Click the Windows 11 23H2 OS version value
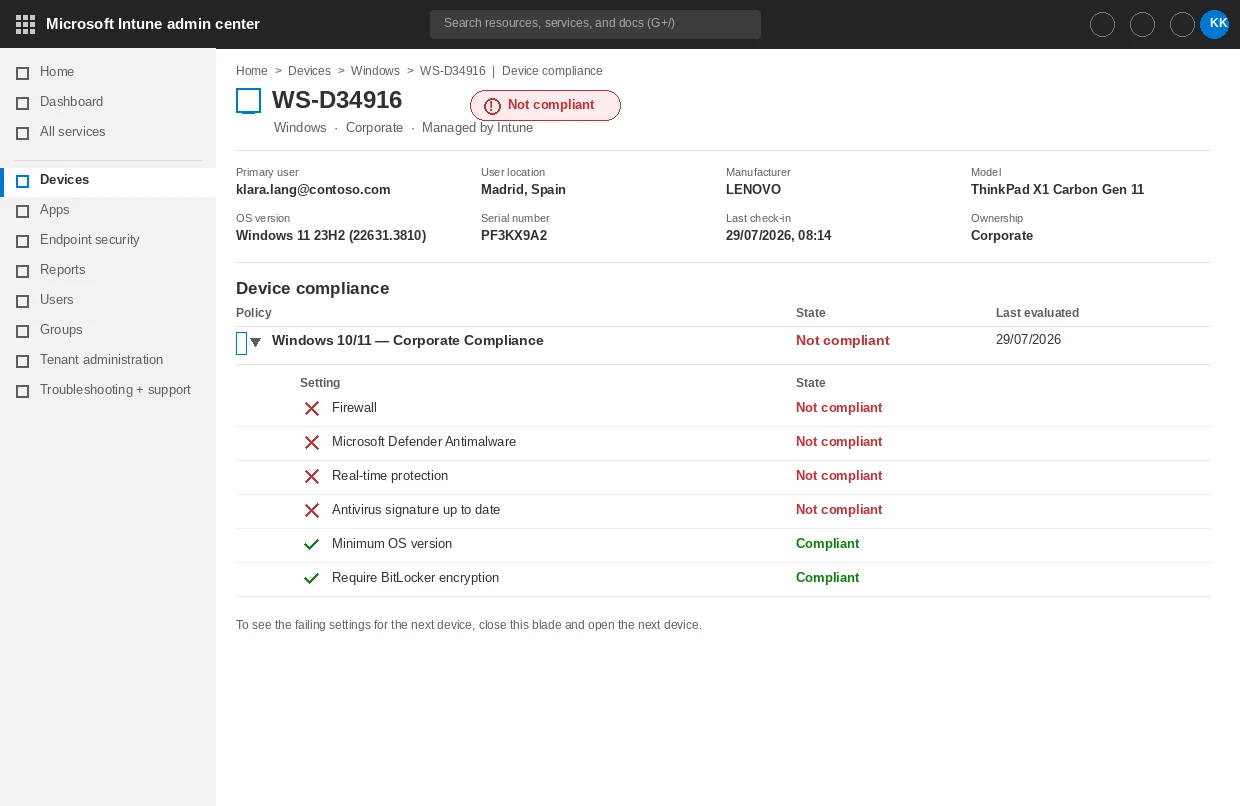Screen dimensions: 1240x806 click(x=331, y=236)
